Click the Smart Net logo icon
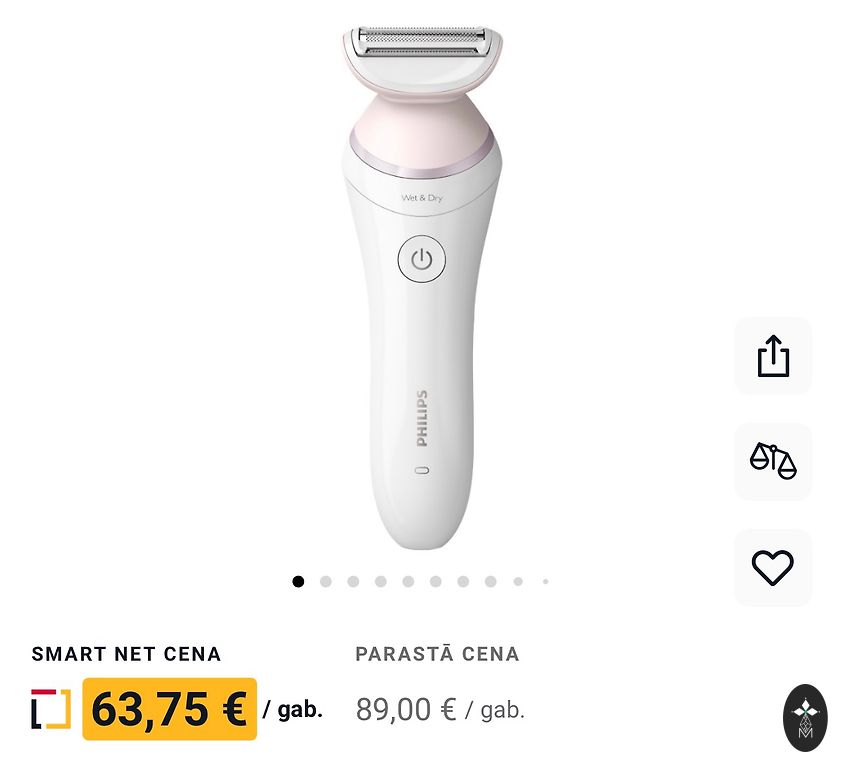 51,709
